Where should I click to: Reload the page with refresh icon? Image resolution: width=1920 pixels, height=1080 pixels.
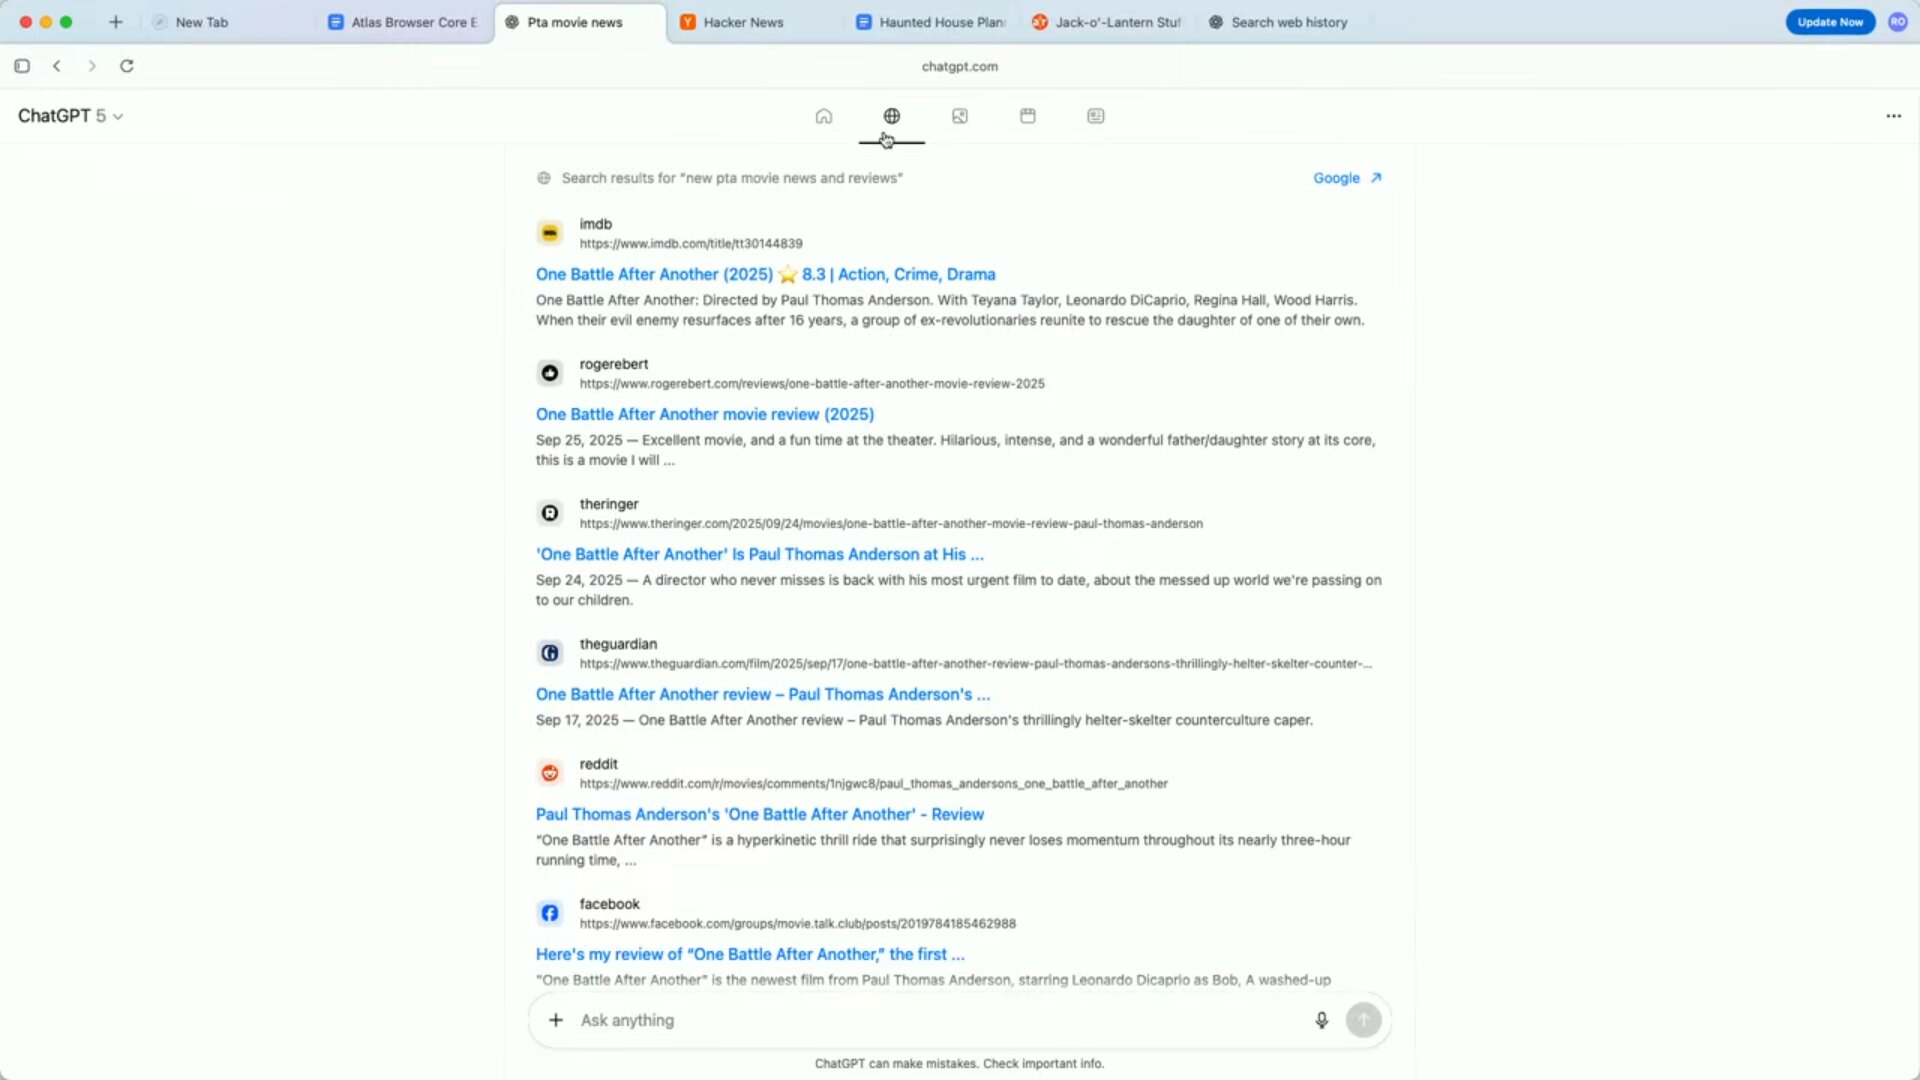click(127, 66)
